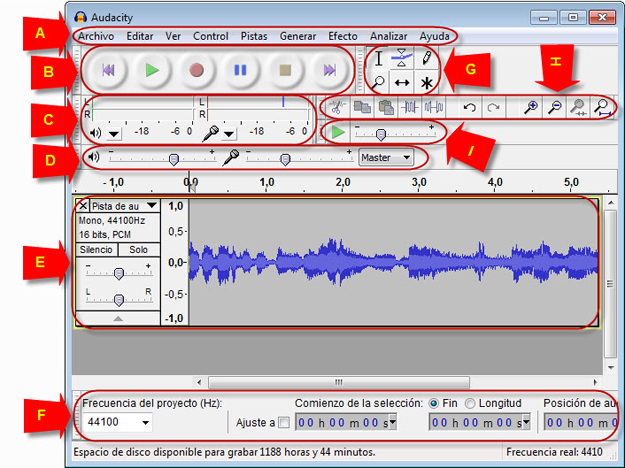Image resolution: width=625 pixels, height=468 pixels.
Task: Click the Silence audio icon
Action: 433,107
